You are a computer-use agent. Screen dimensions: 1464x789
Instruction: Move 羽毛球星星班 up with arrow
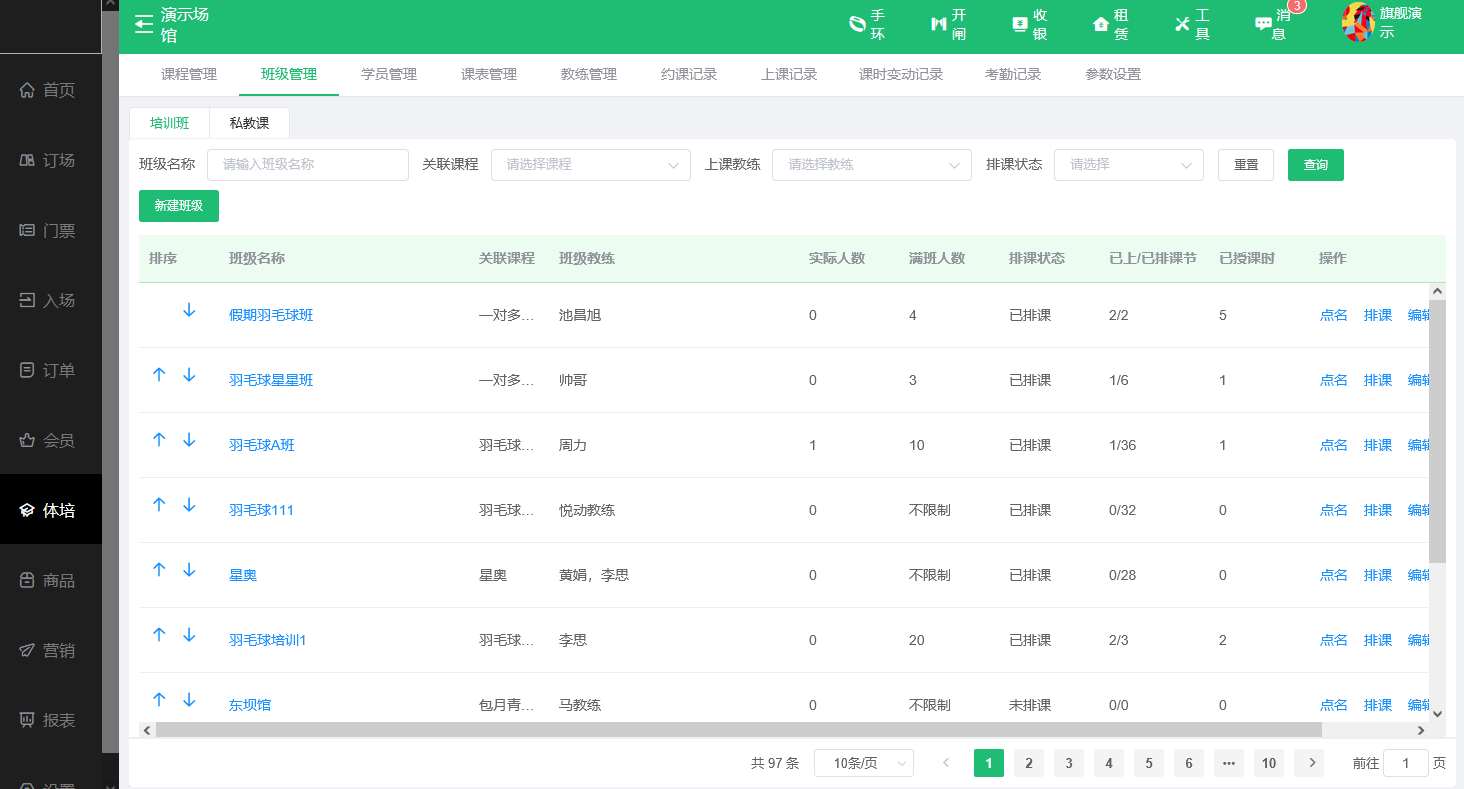tap(158, 375)
